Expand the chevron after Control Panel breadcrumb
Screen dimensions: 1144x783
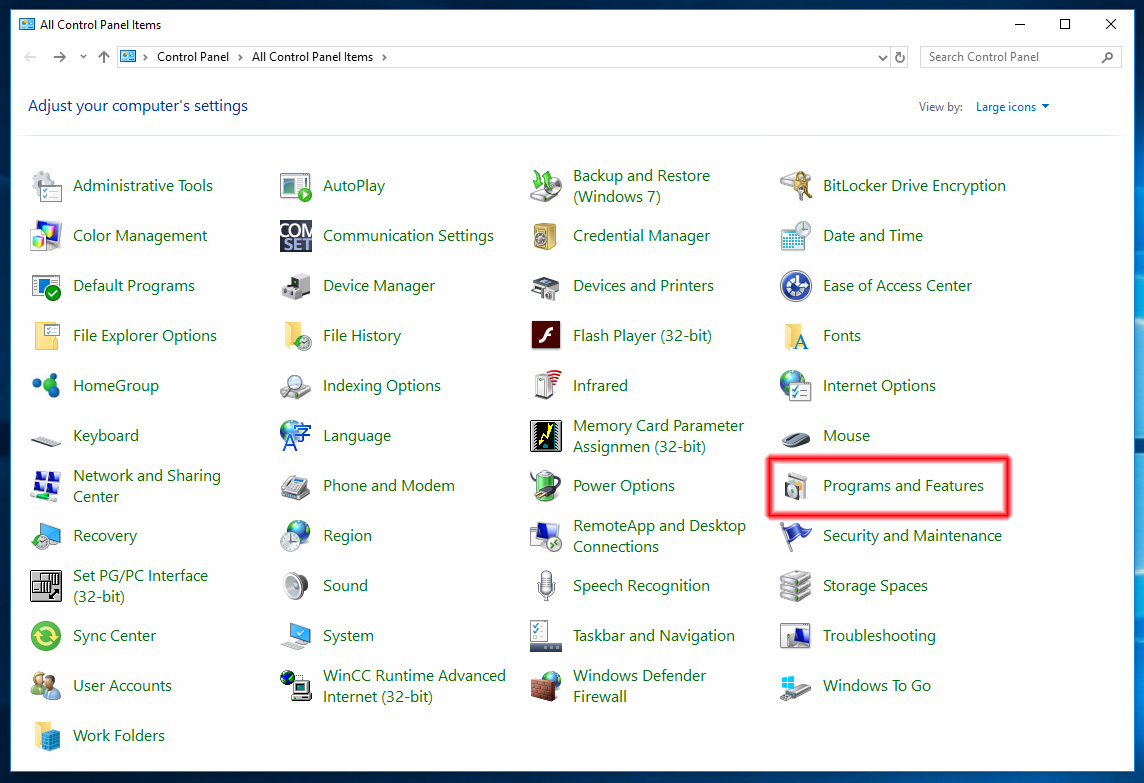240,57
